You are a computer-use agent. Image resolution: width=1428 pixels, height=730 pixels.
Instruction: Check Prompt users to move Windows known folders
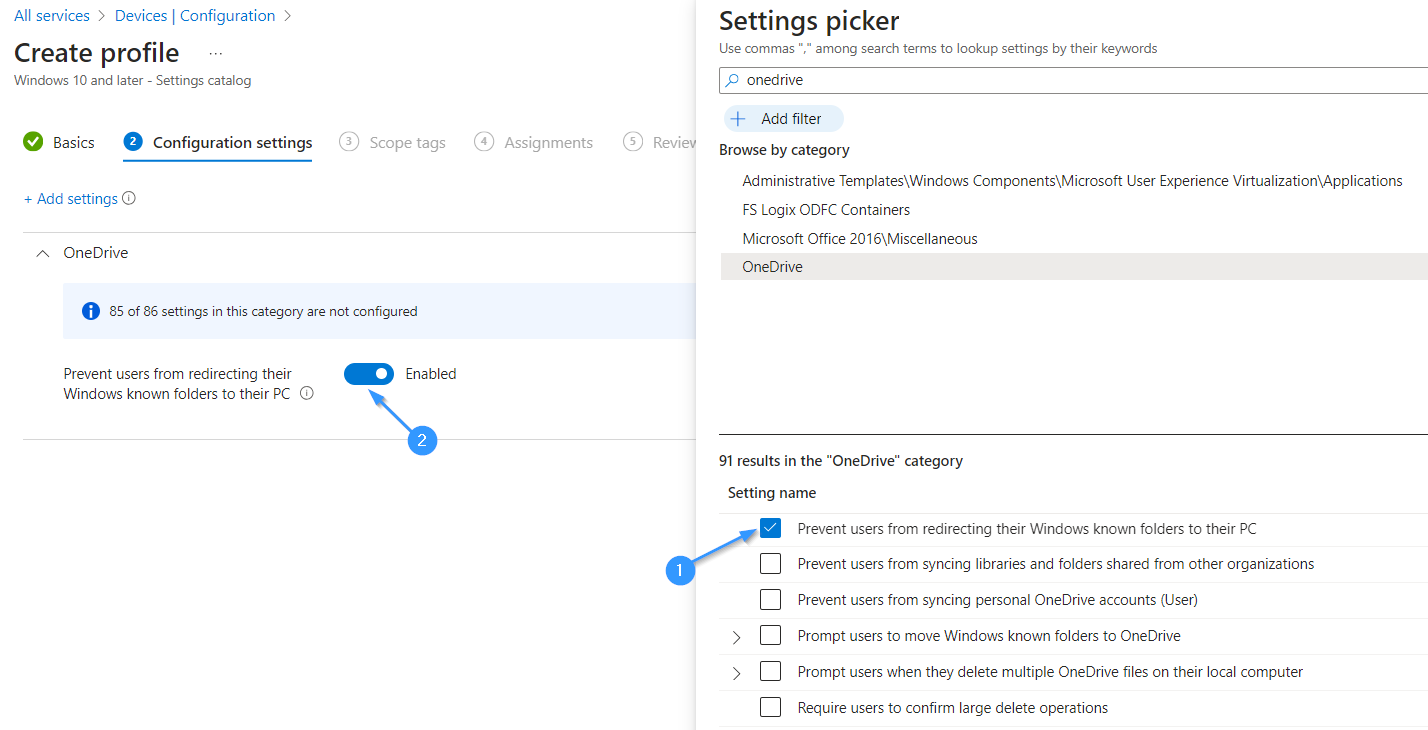point(770,636)
